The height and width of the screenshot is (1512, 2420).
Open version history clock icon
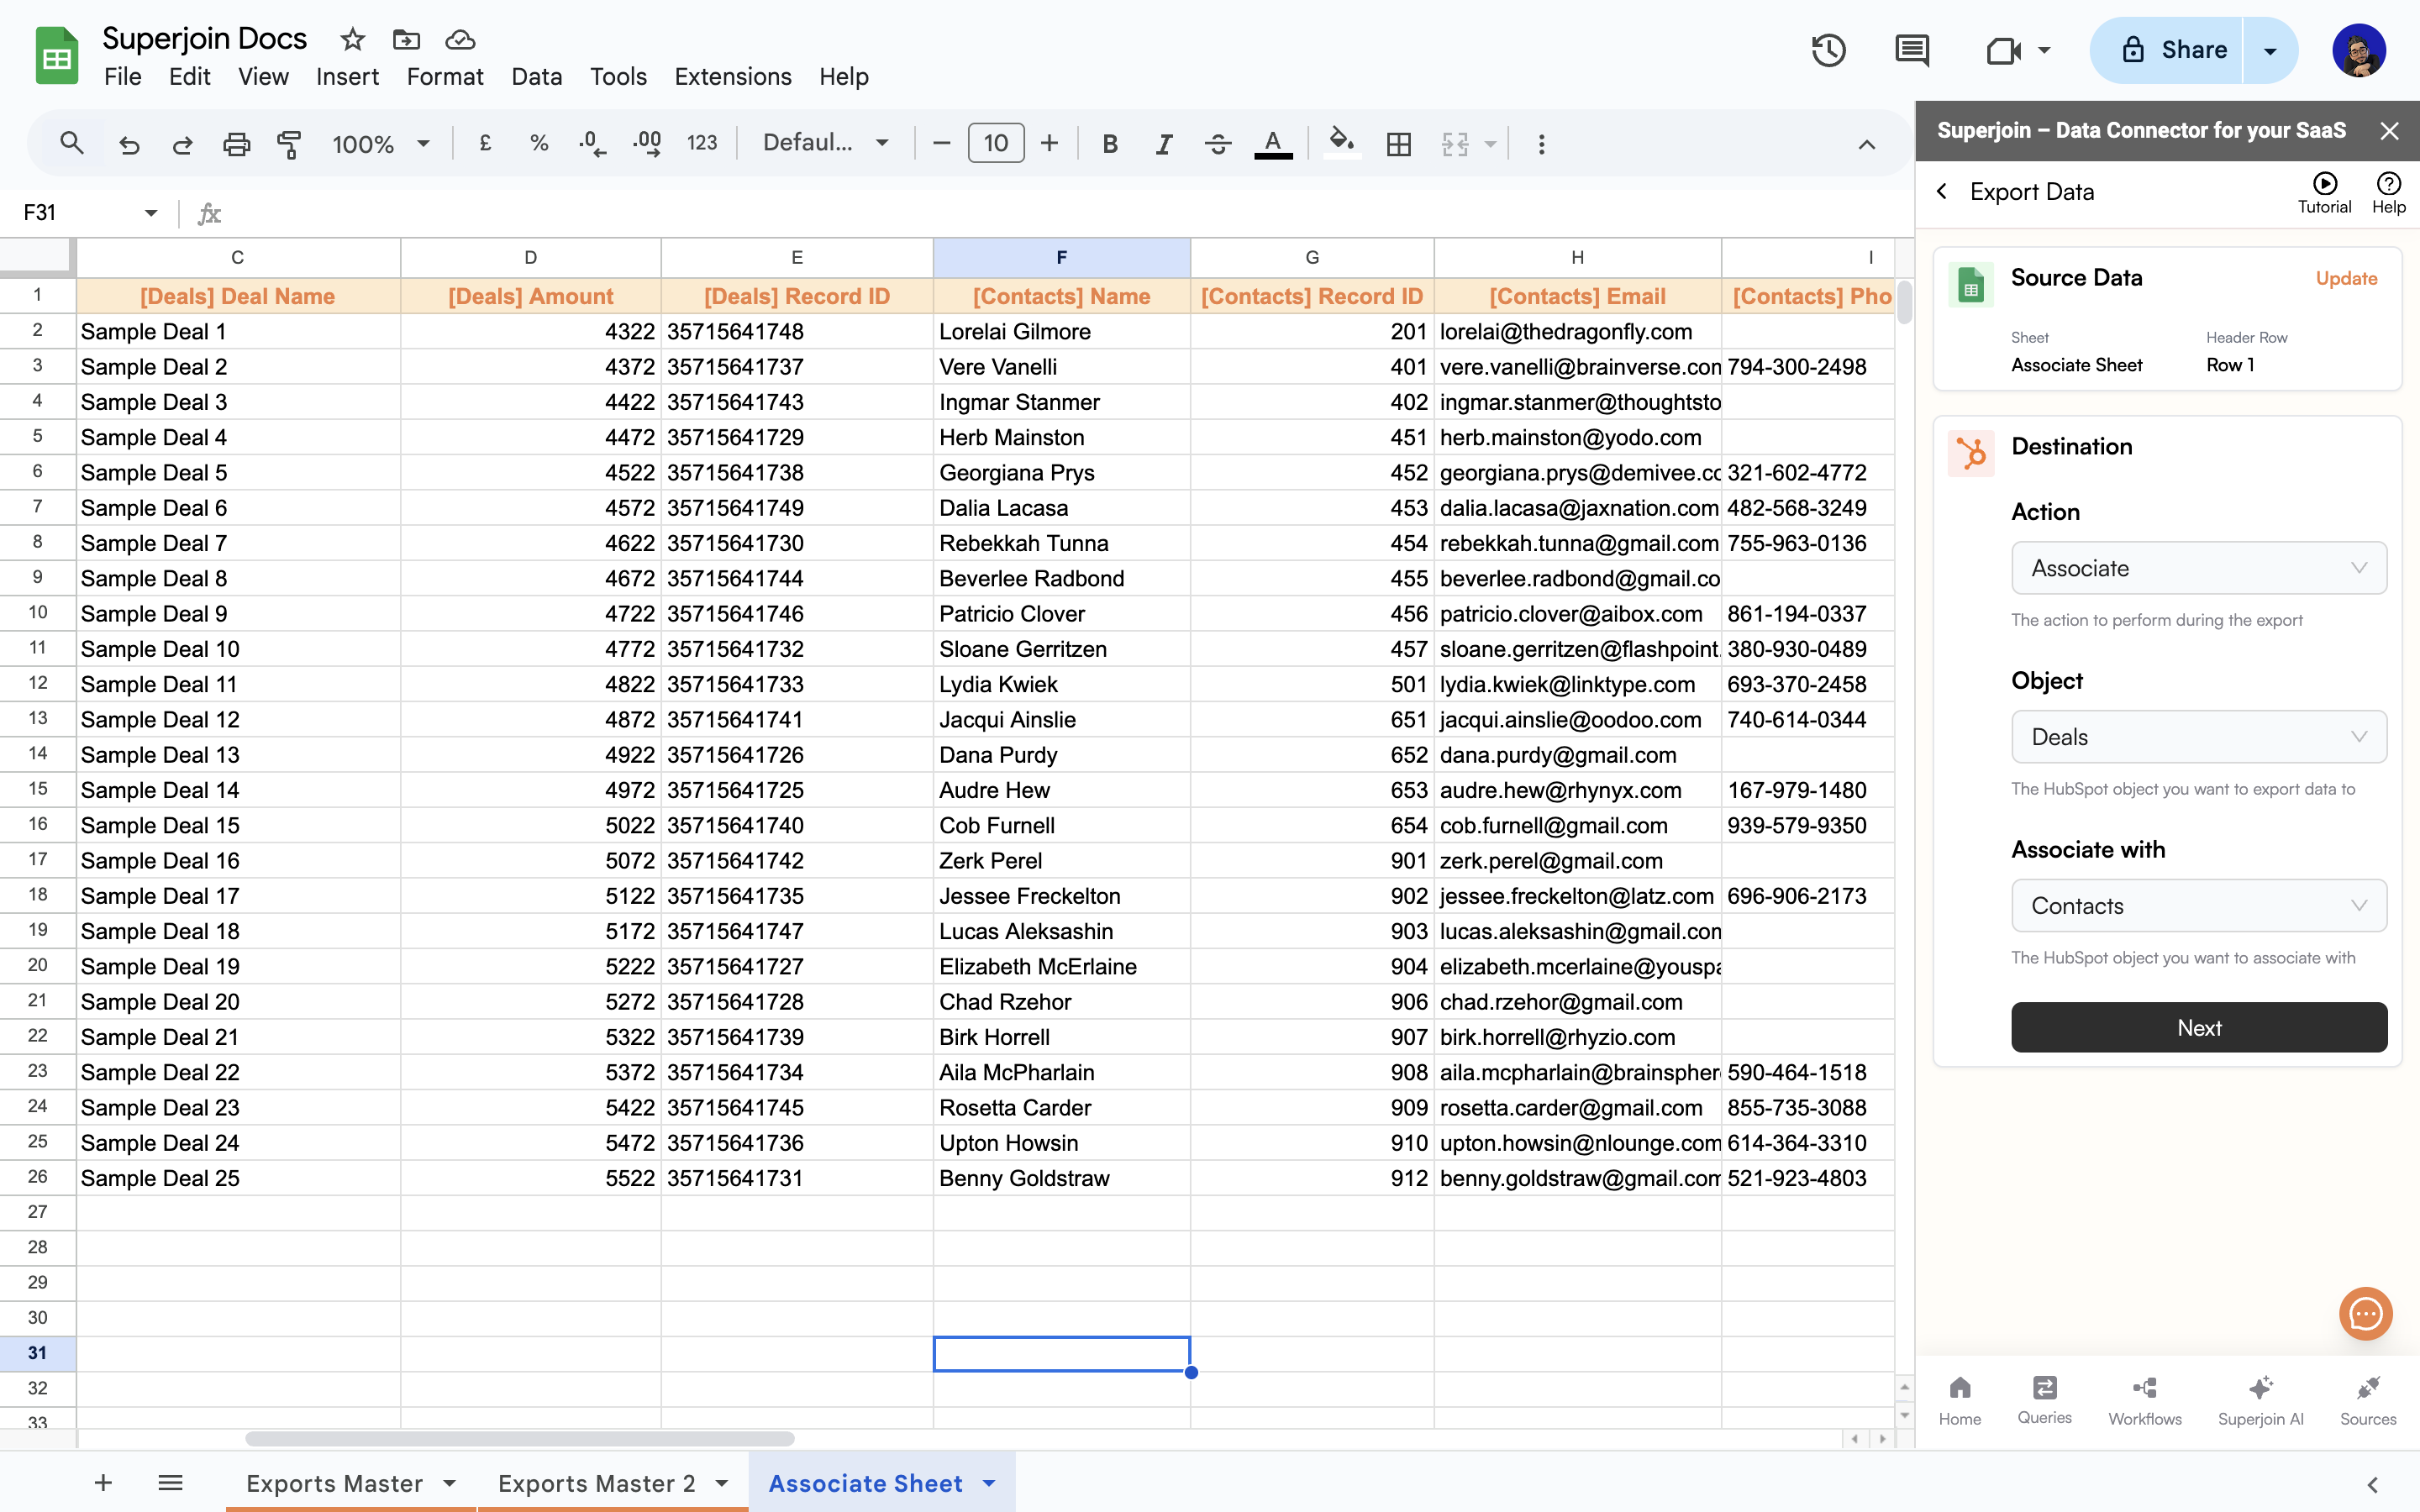coord(1828,50)
